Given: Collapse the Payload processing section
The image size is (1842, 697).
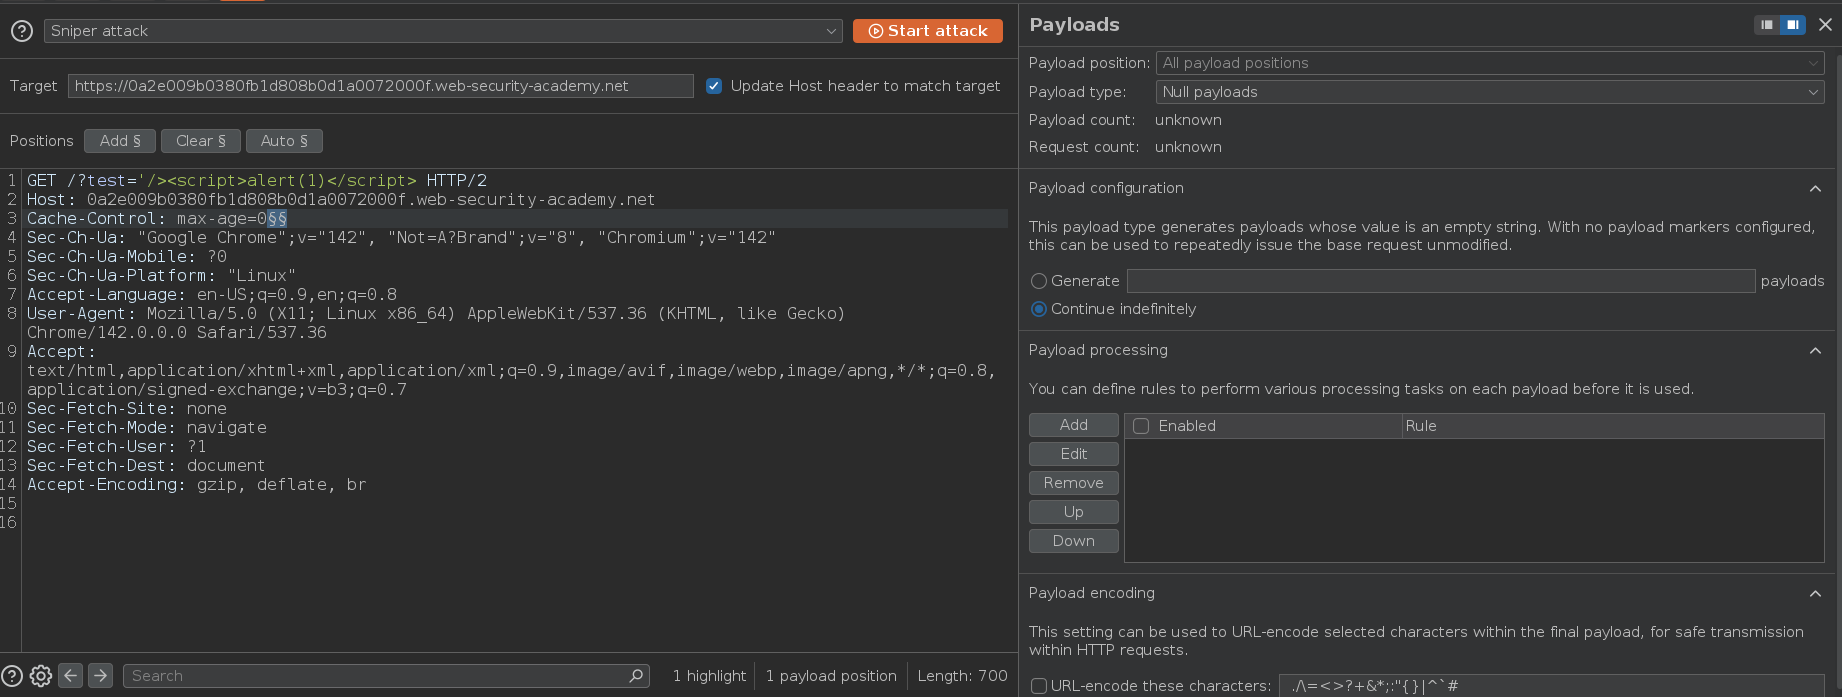Looking at the screenshot, I should [1815, 351].
